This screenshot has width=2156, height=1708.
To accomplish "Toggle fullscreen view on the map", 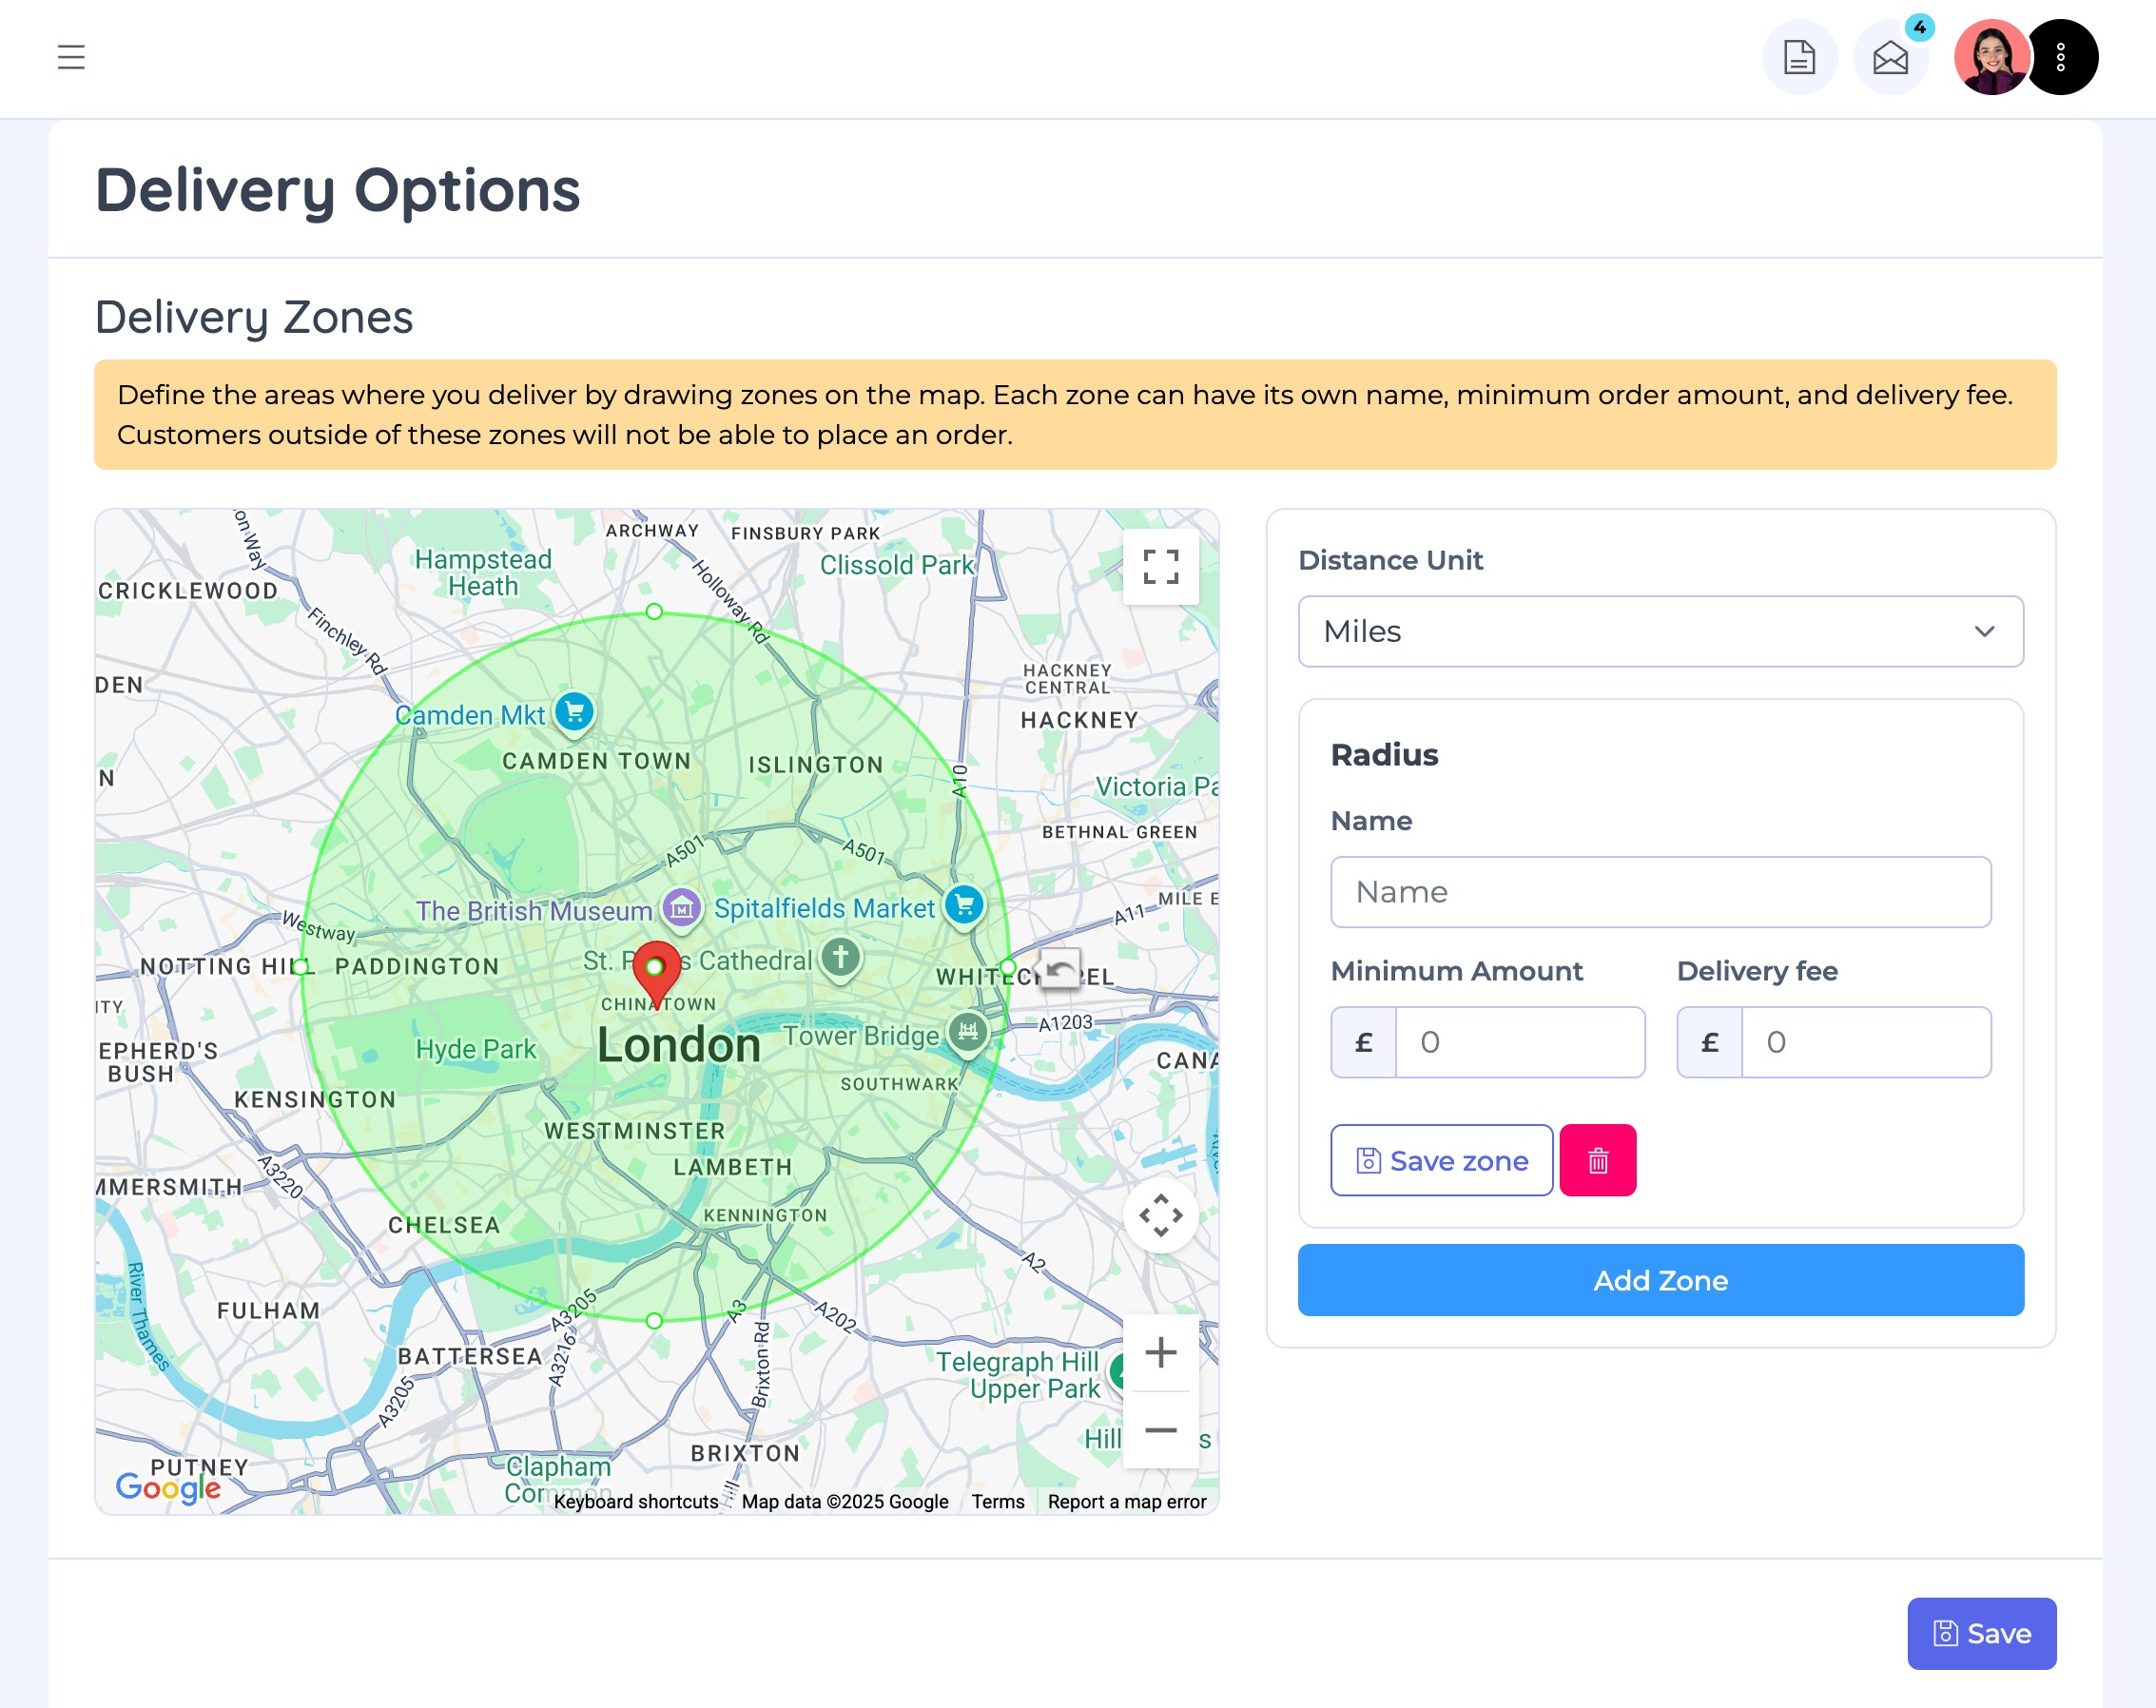I will (1160, 567).
